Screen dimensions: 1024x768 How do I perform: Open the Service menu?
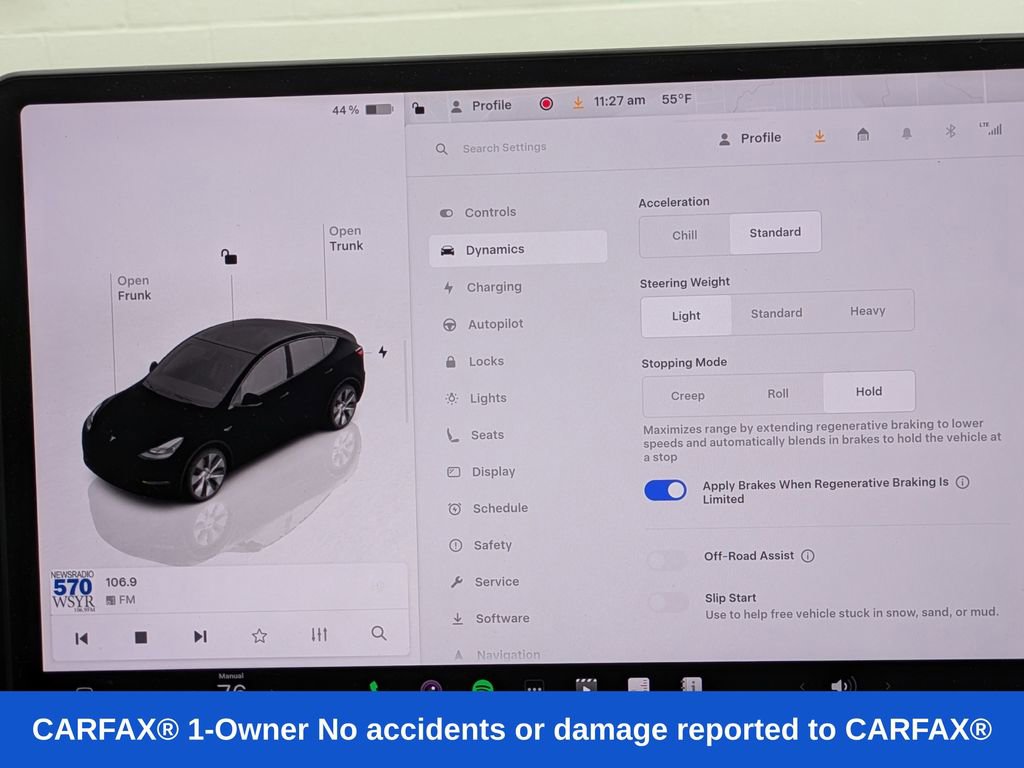496,581
